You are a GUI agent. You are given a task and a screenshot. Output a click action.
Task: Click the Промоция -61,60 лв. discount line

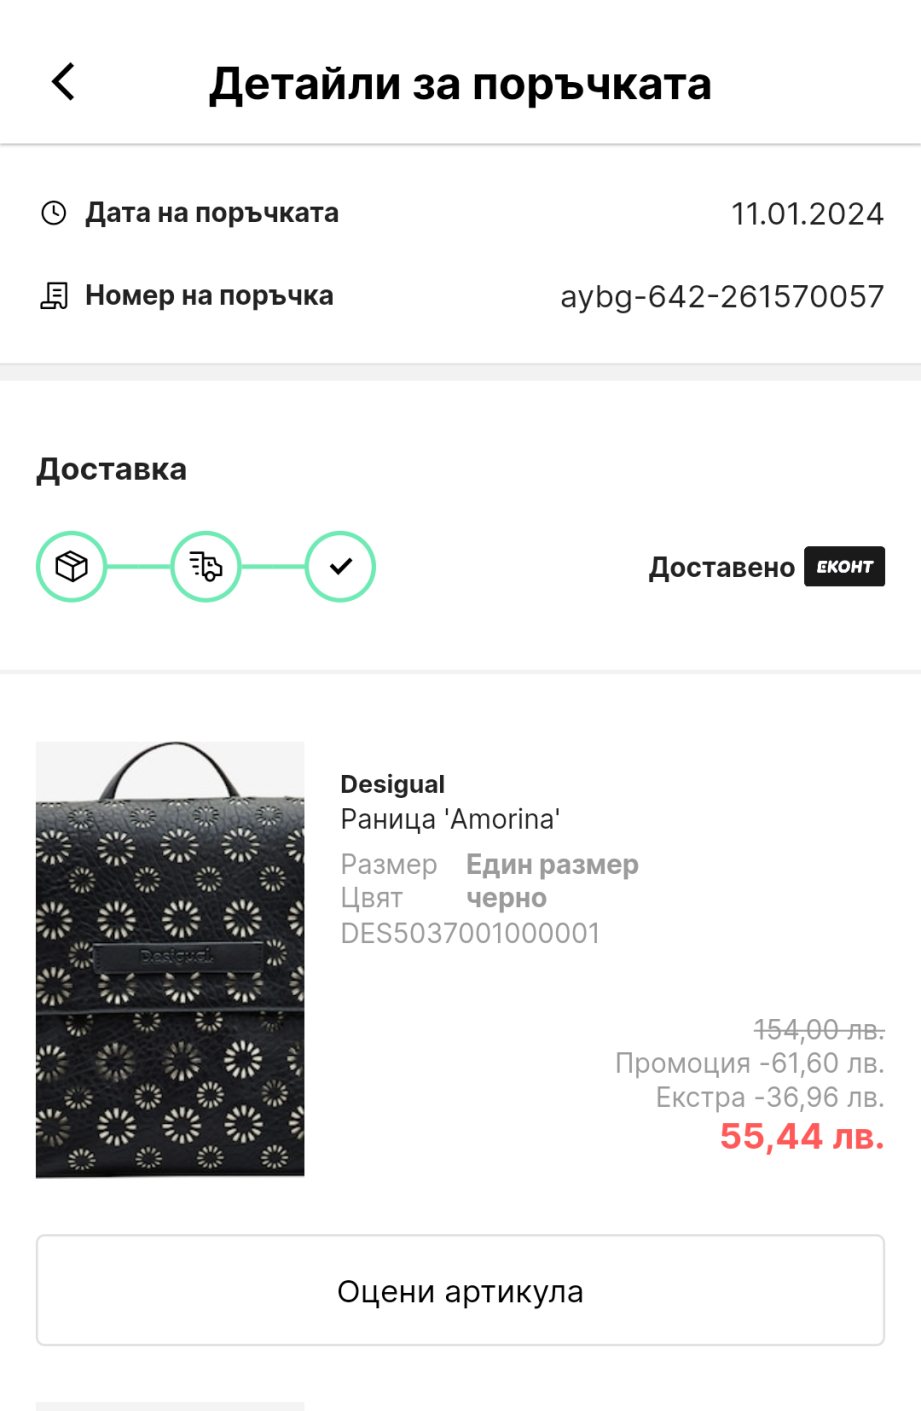click(x=749, y=1063)
